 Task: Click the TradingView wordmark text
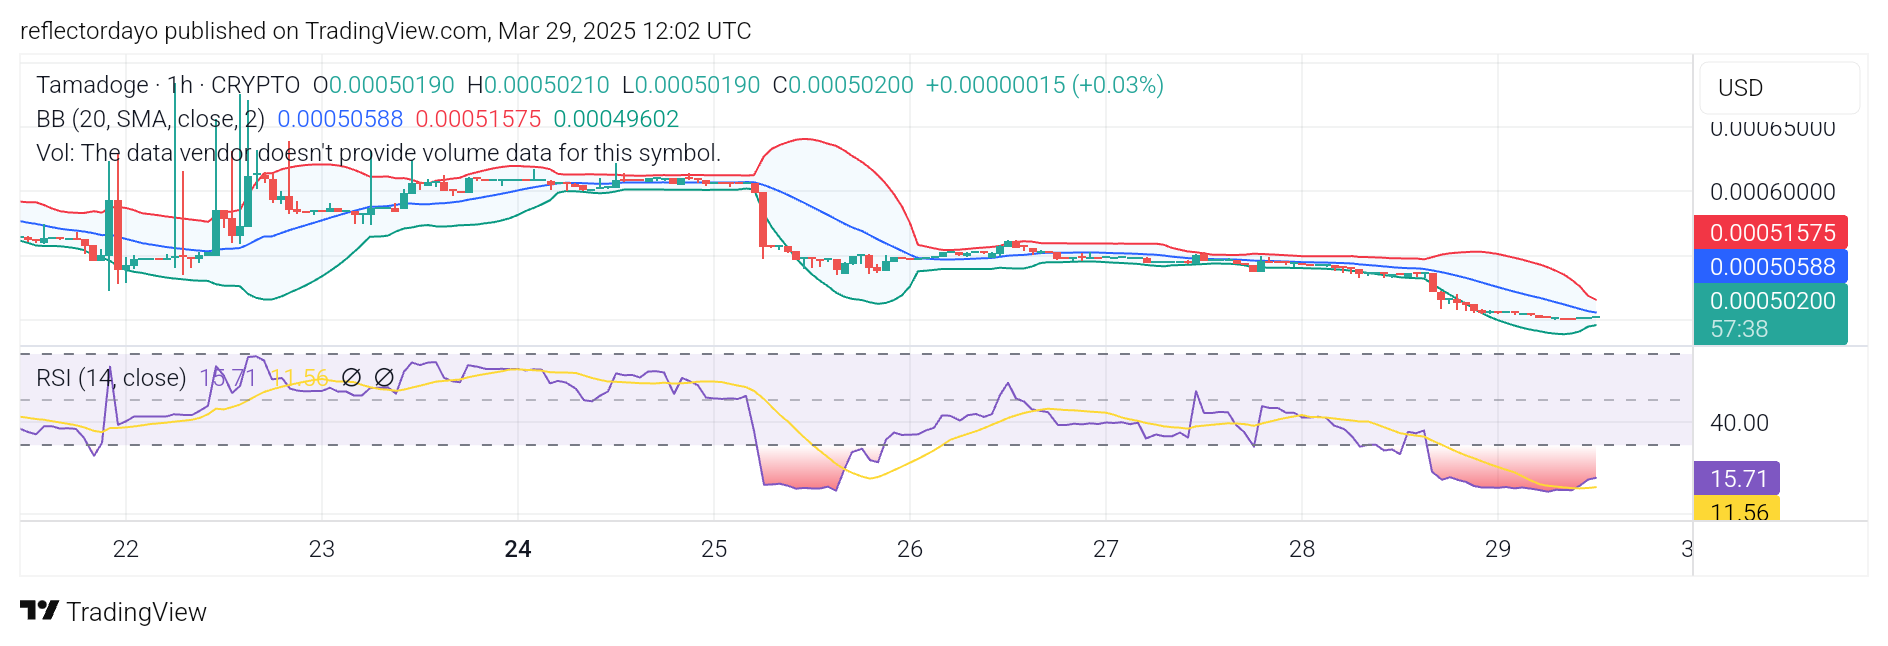pyautogui.click(x=137, y=612)
